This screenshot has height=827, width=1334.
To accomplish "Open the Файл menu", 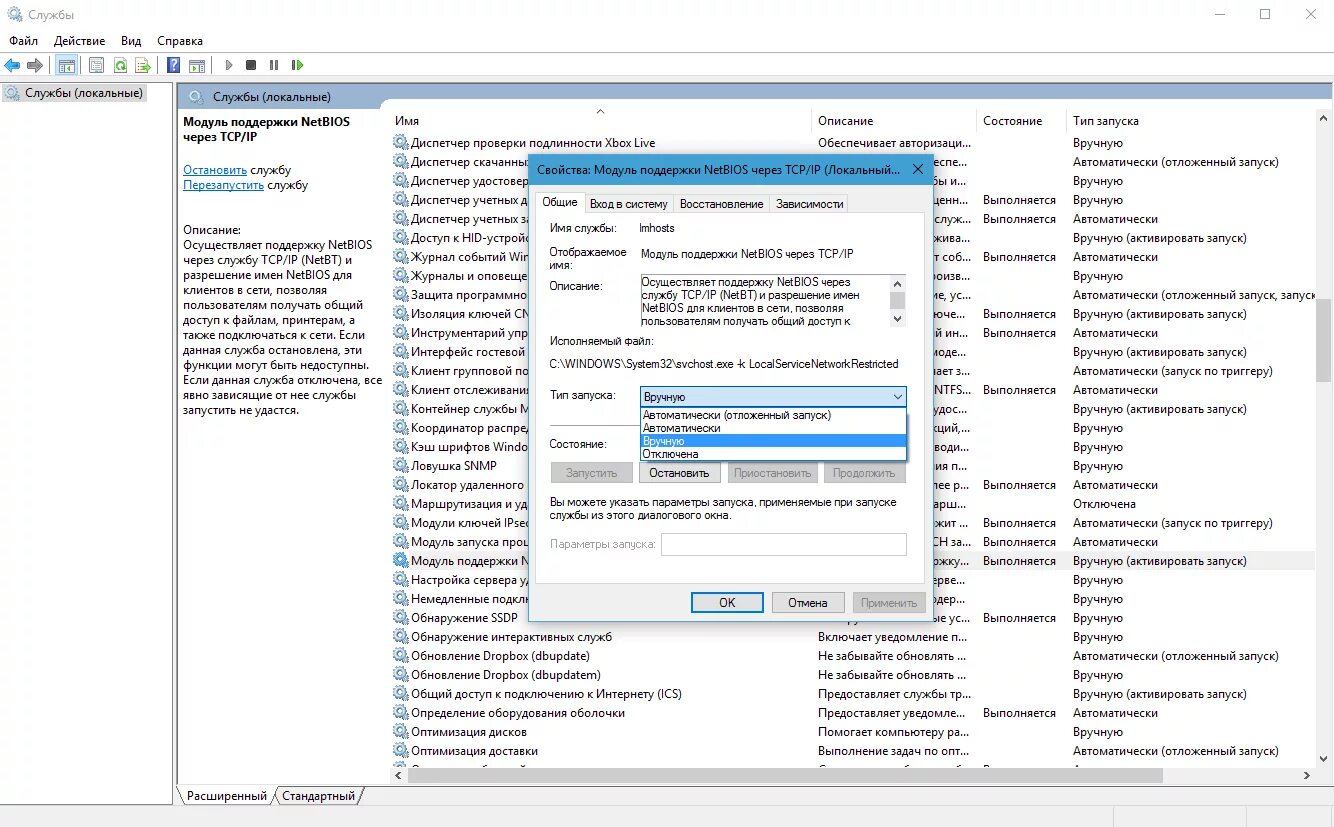I will pyautogui.click(x=24, y=41).
